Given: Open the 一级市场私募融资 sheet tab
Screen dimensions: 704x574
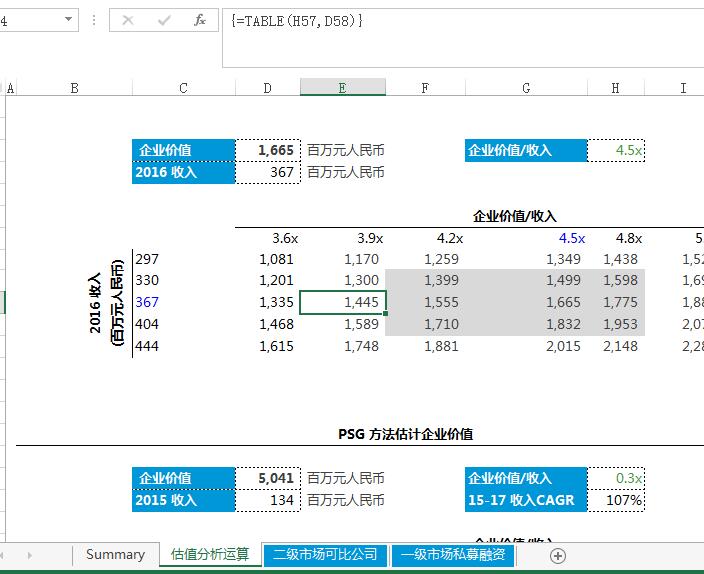Looking at the screenshot, I should (x=453, y=555).
